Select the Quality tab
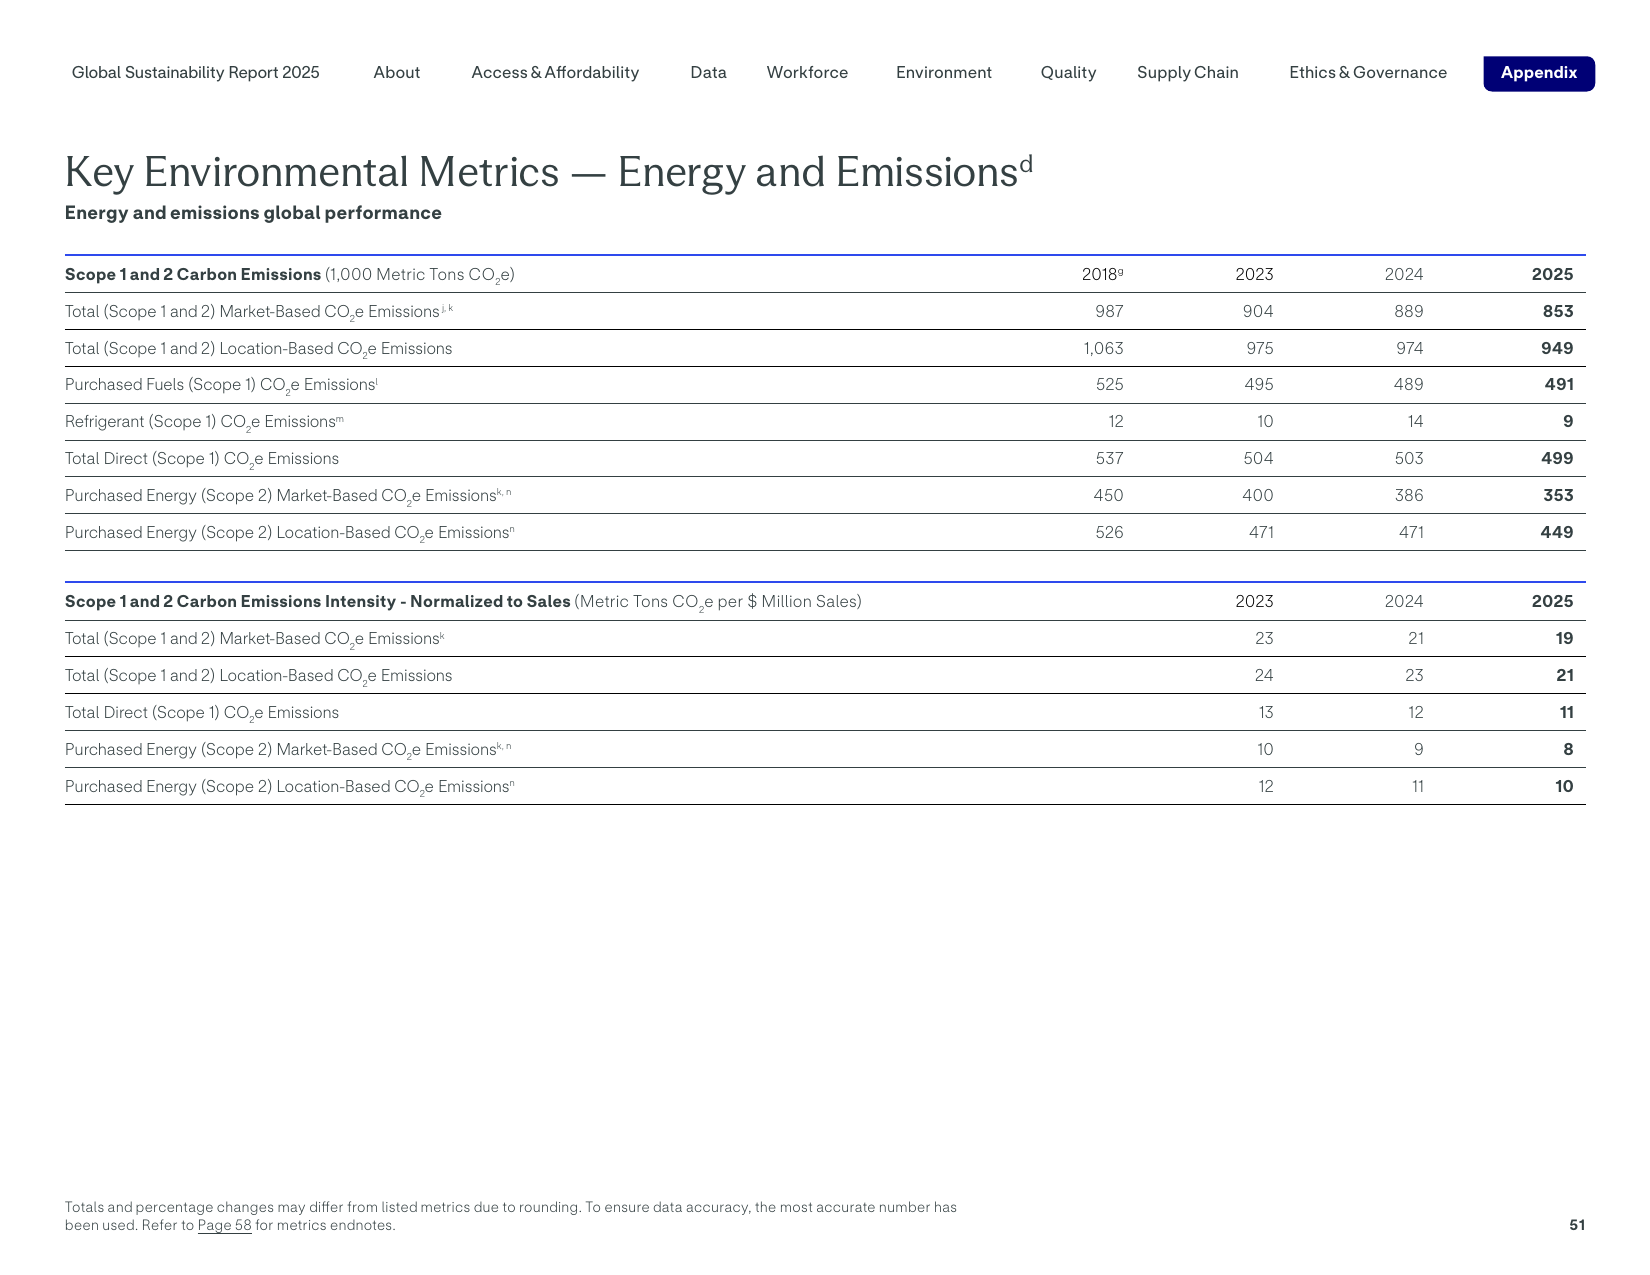The image size is (1650, 1275). coord(1068,73)
